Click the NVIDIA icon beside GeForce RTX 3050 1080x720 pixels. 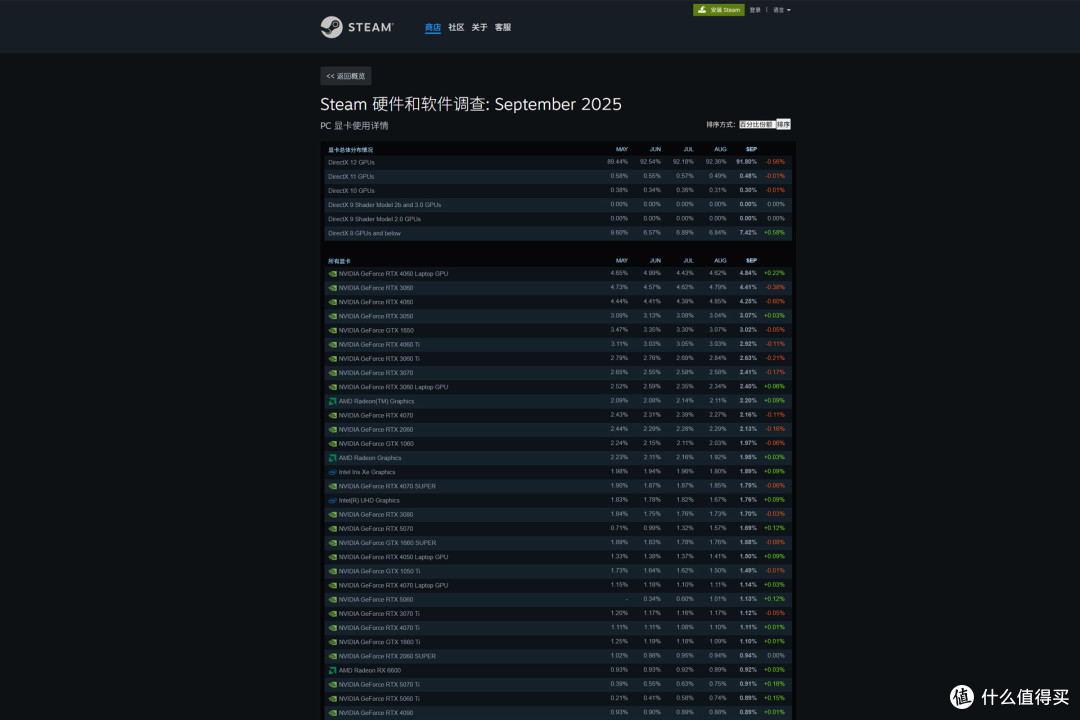[x=333, y=316]
